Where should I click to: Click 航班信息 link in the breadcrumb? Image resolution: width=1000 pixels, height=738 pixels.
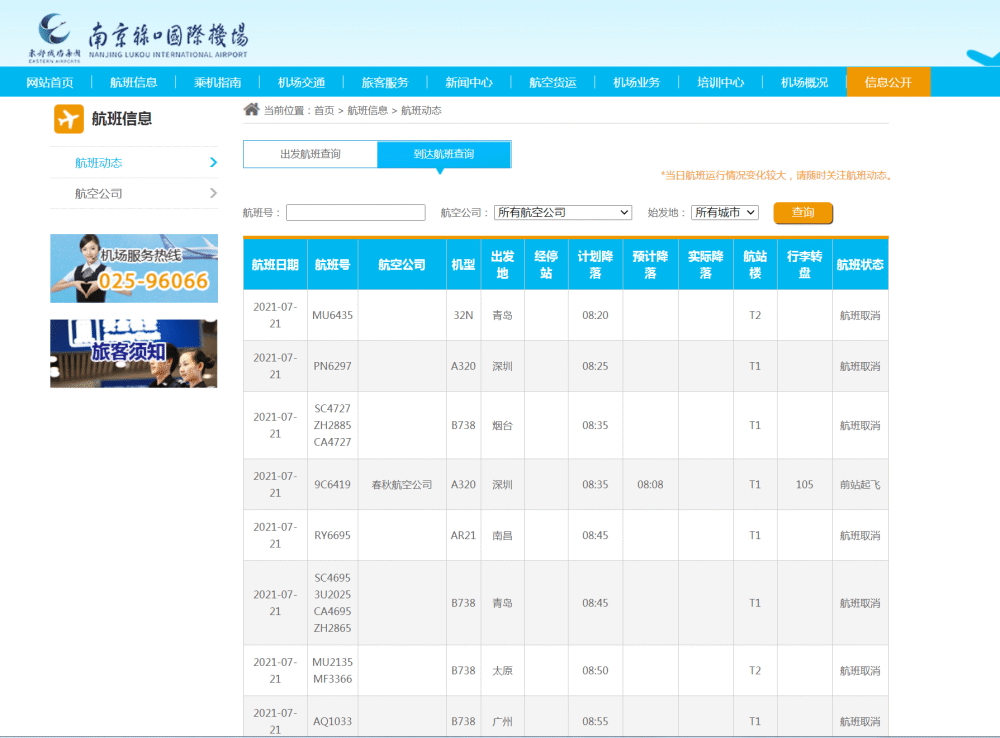click(367, 110)
